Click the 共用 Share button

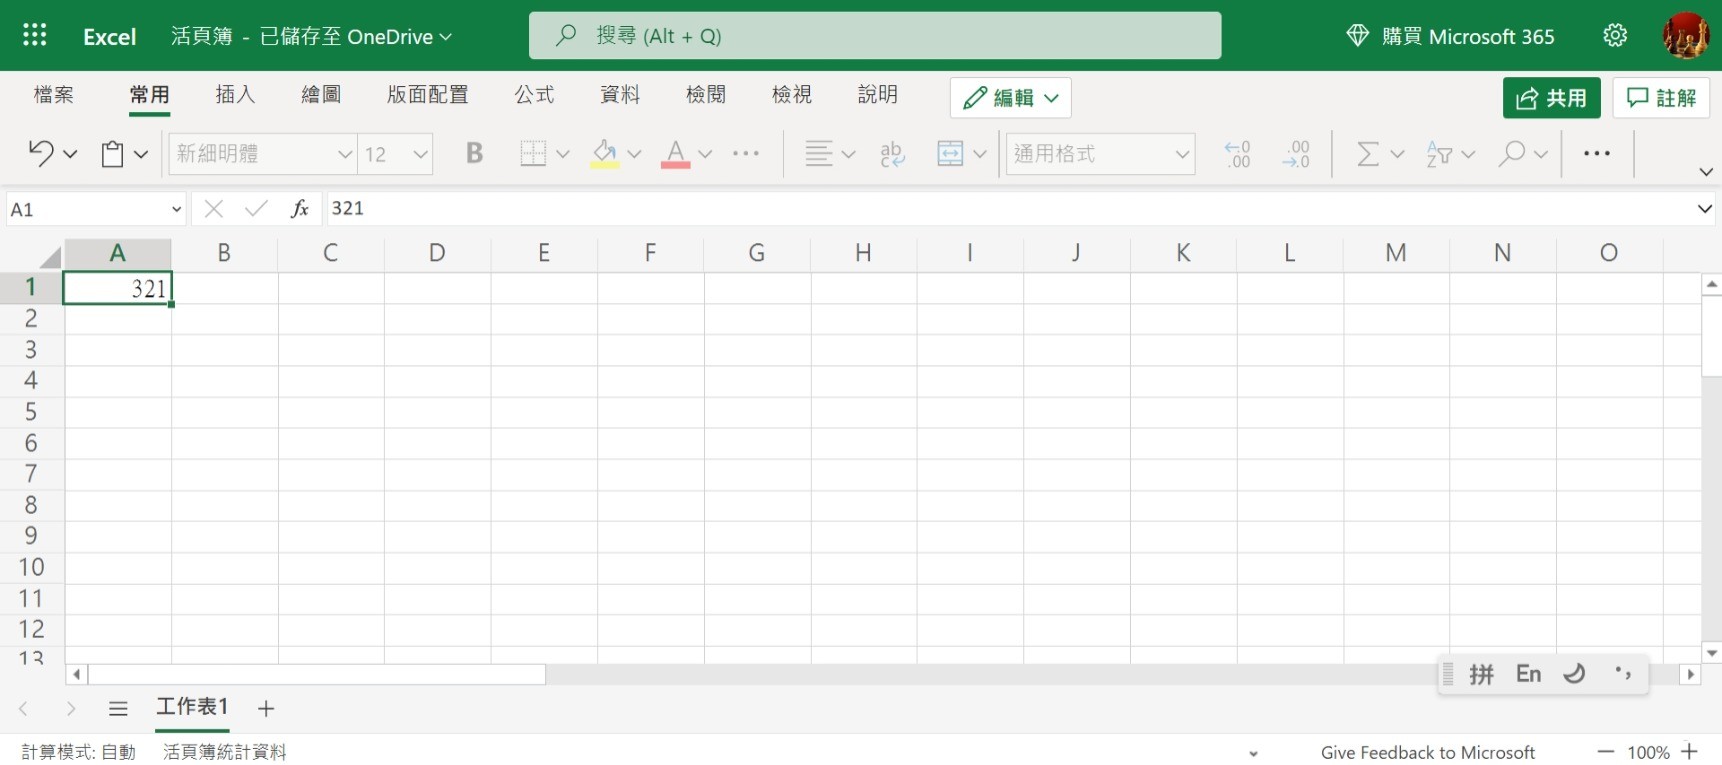1551,97
